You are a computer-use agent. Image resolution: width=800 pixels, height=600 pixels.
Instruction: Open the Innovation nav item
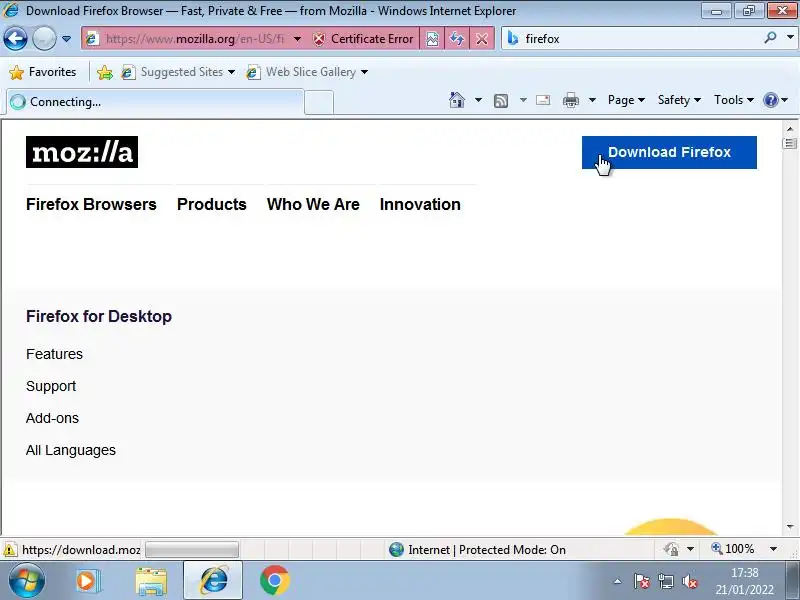click(x=420, y=205)
